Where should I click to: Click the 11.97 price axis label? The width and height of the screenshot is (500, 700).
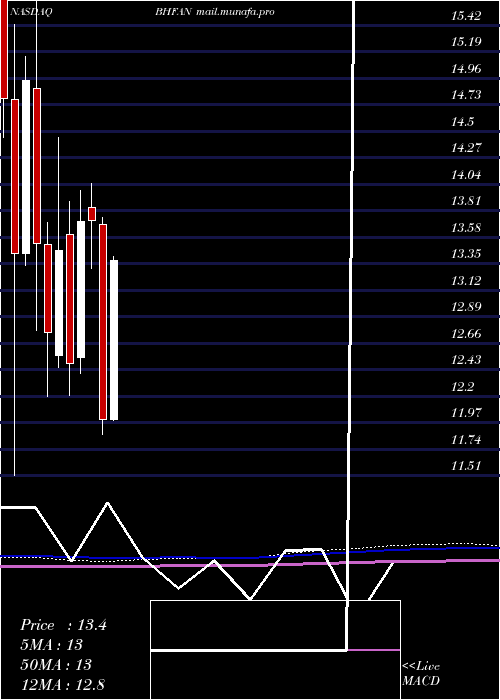click(x=466, y=413)
